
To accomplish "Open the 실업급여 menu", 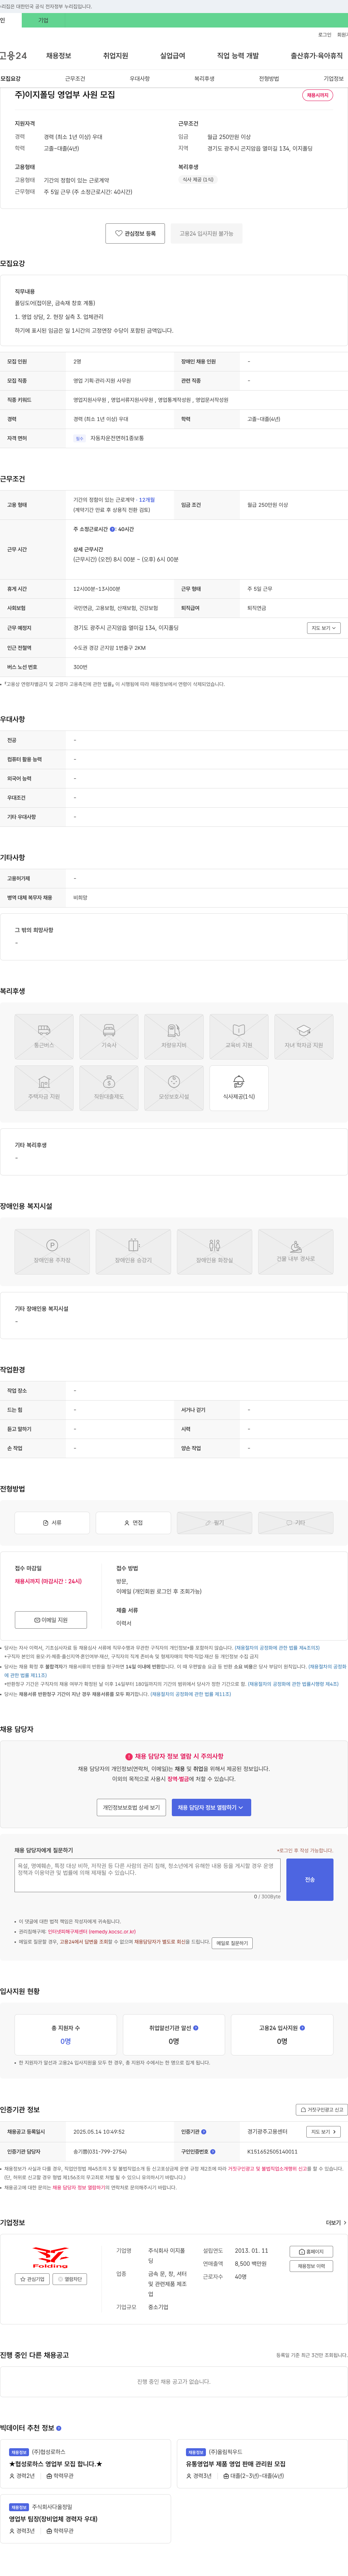I will [x=173, y=56].
